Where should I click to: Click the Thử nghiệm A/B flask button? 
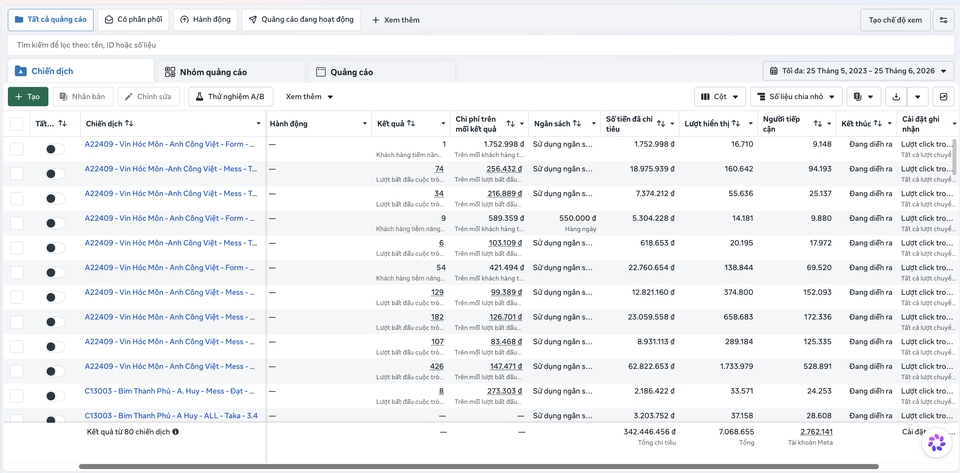pyautogui.click(x=231, y=97)
